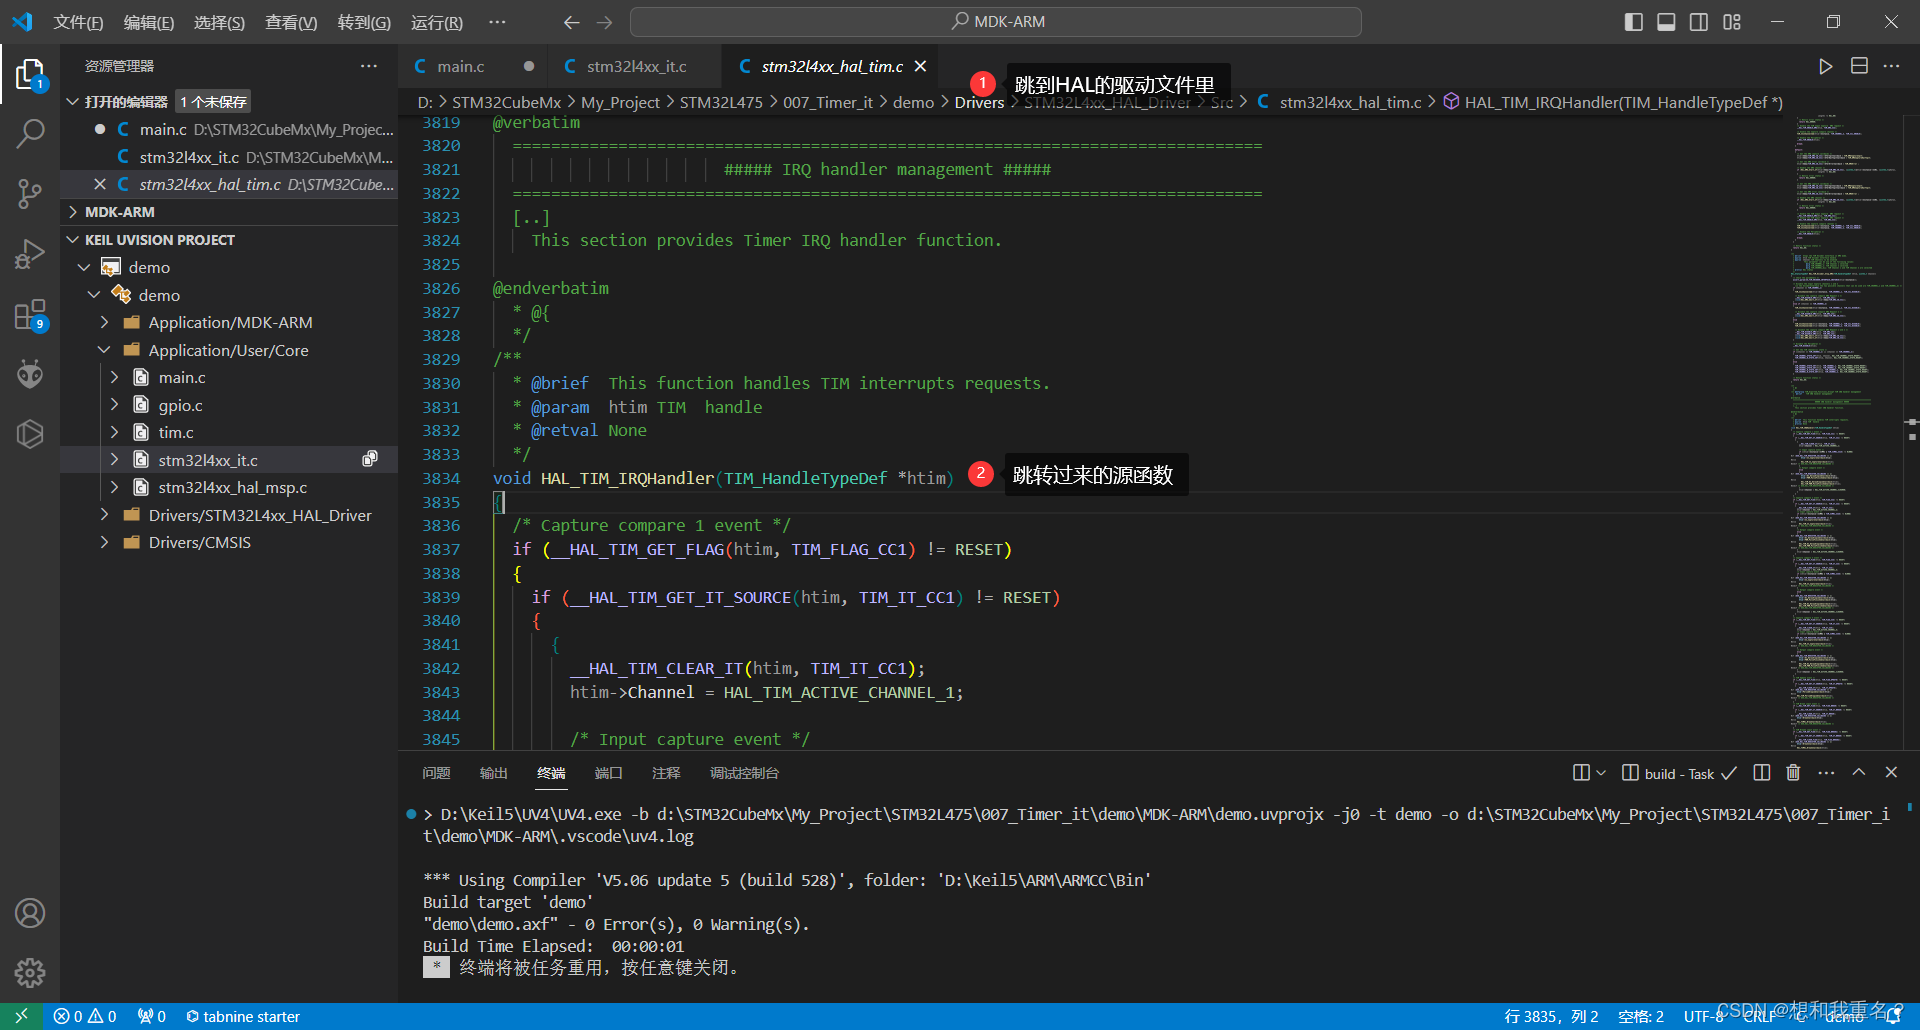Click the build - Task terminal entry
Image resolution: width=1920 pixels, height=1030 pixels.
(x=1679, y=773)
